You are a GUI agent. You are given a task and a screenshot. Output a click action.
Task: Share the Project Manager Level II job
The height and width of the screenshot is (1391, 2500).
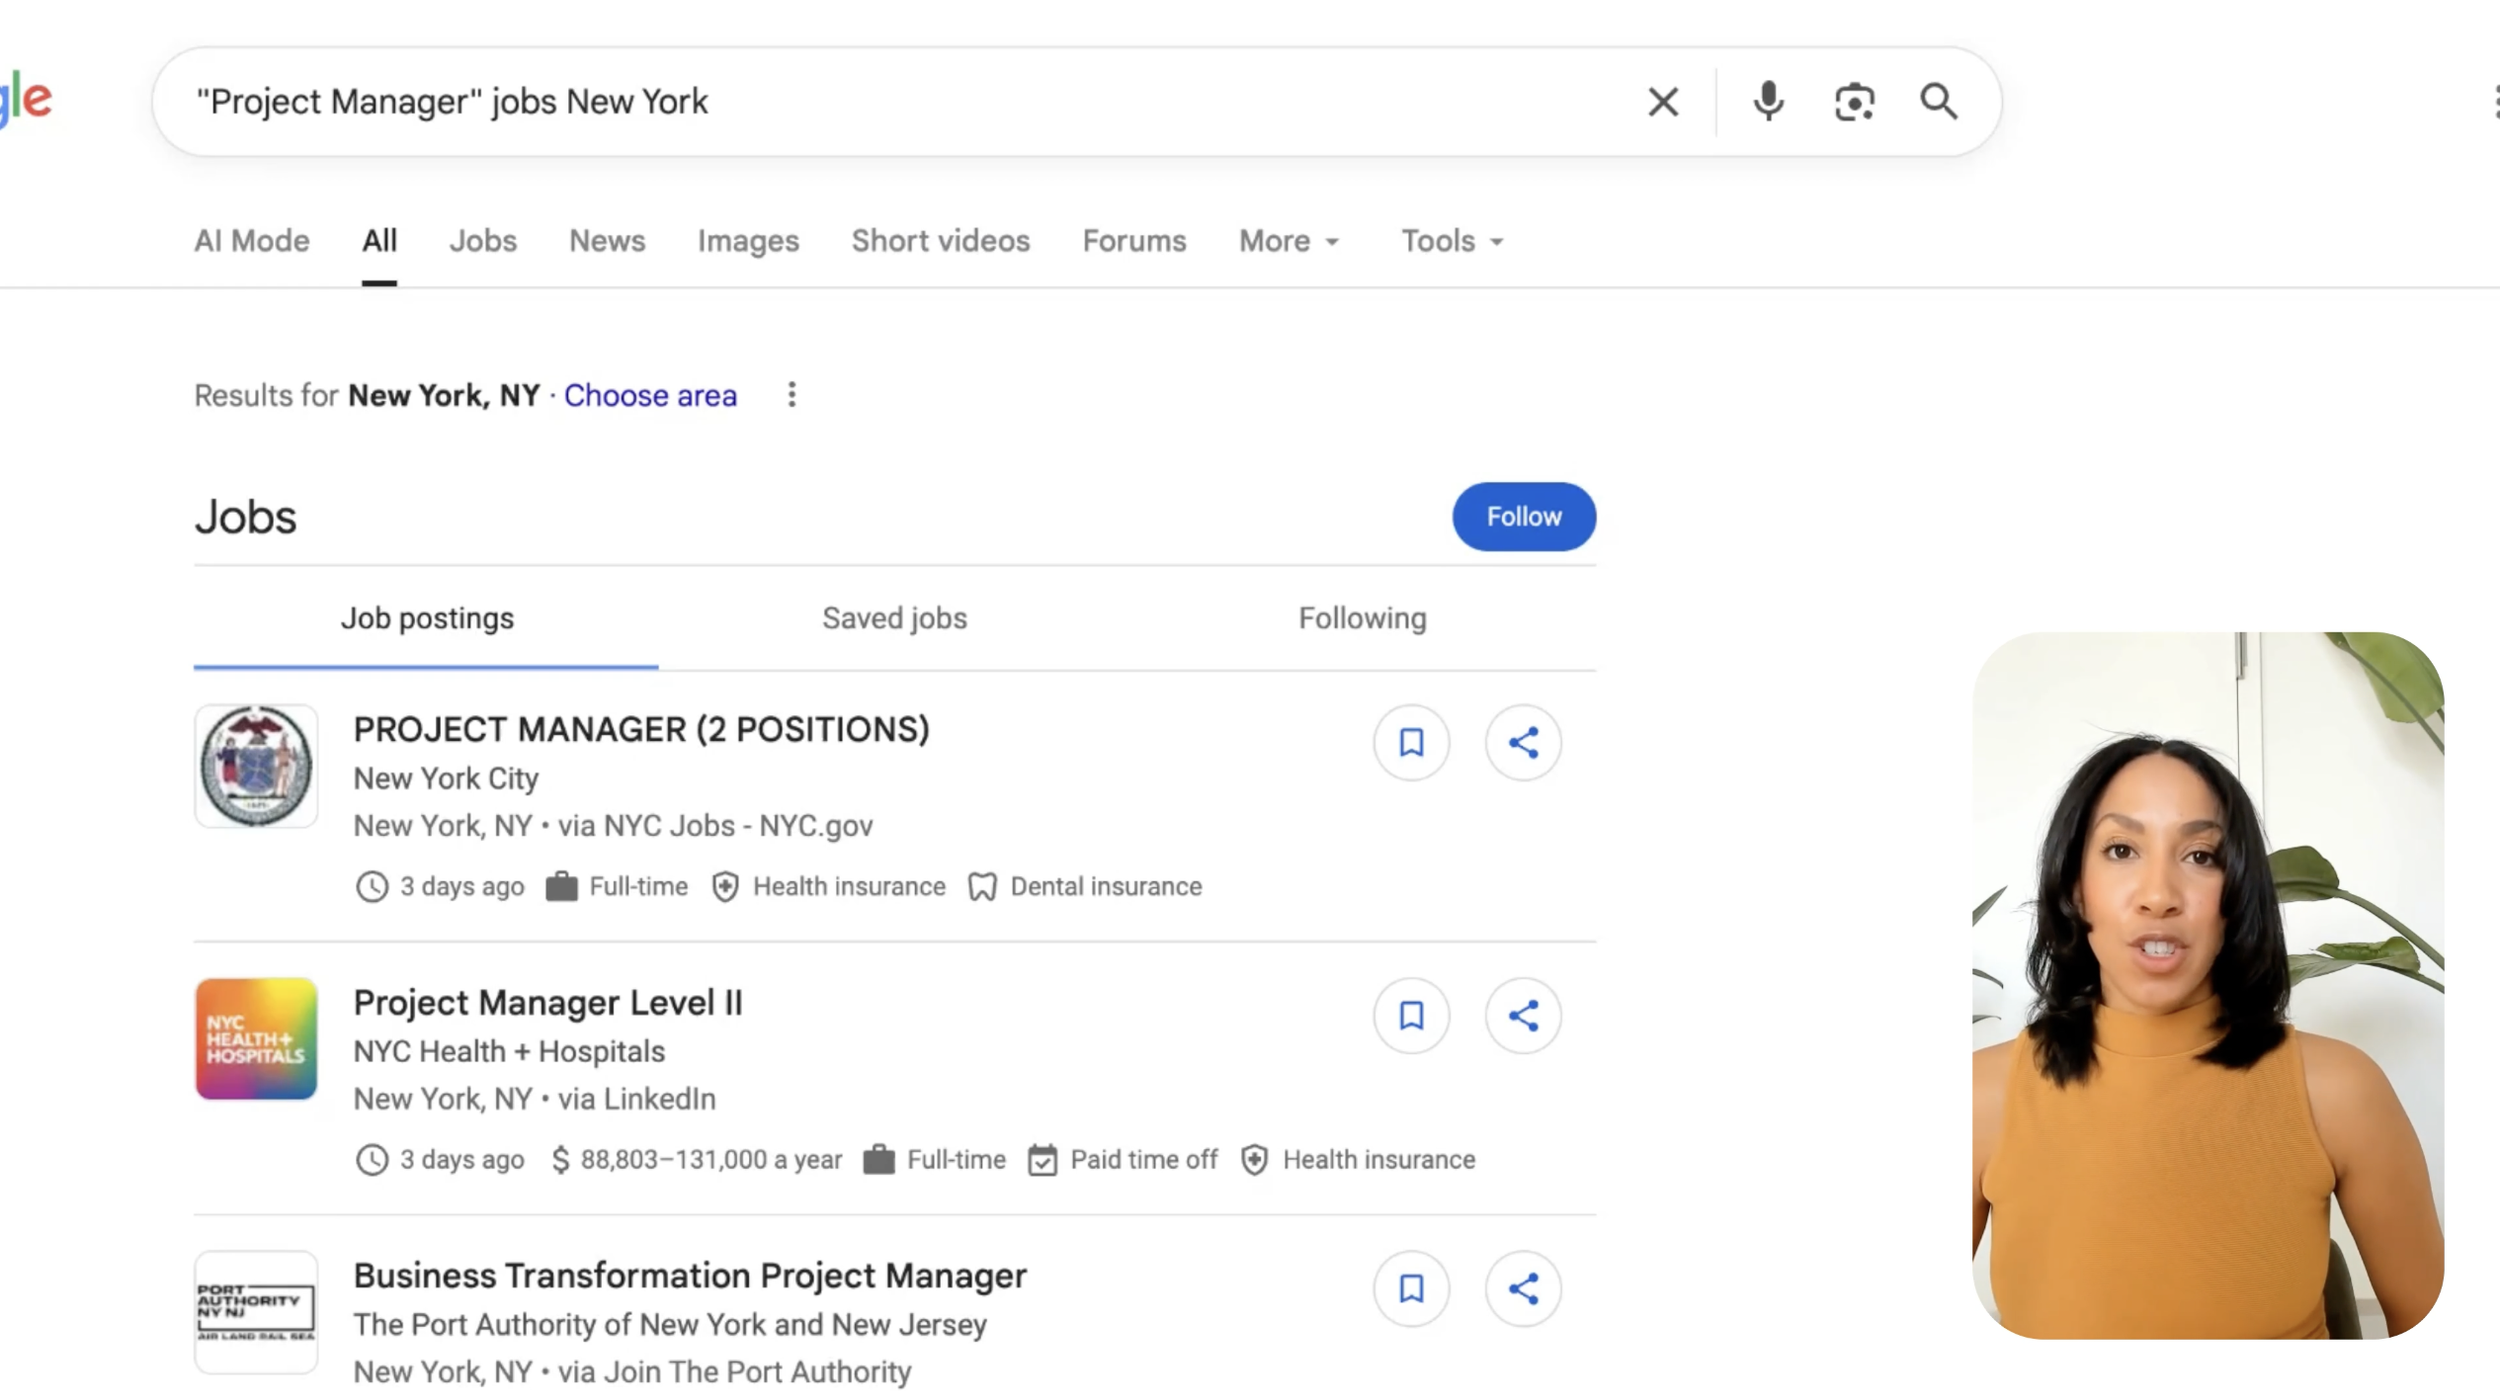pyautogui.click(x=1523, y=1016)
